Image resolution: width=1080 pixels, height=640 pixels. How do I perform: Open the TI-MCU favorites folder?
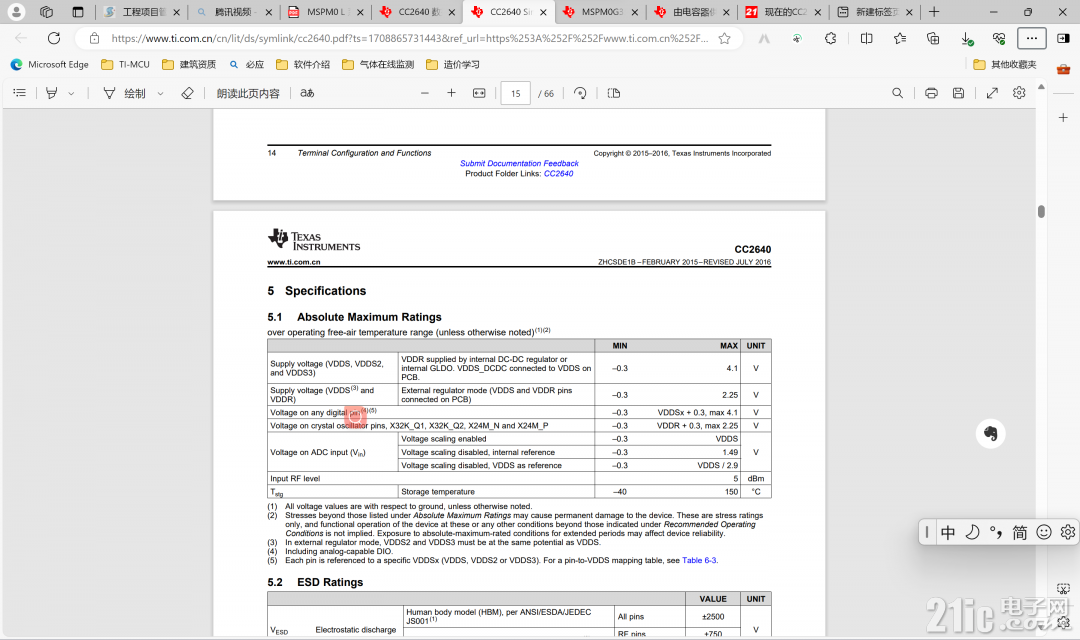tap(125, 65)
